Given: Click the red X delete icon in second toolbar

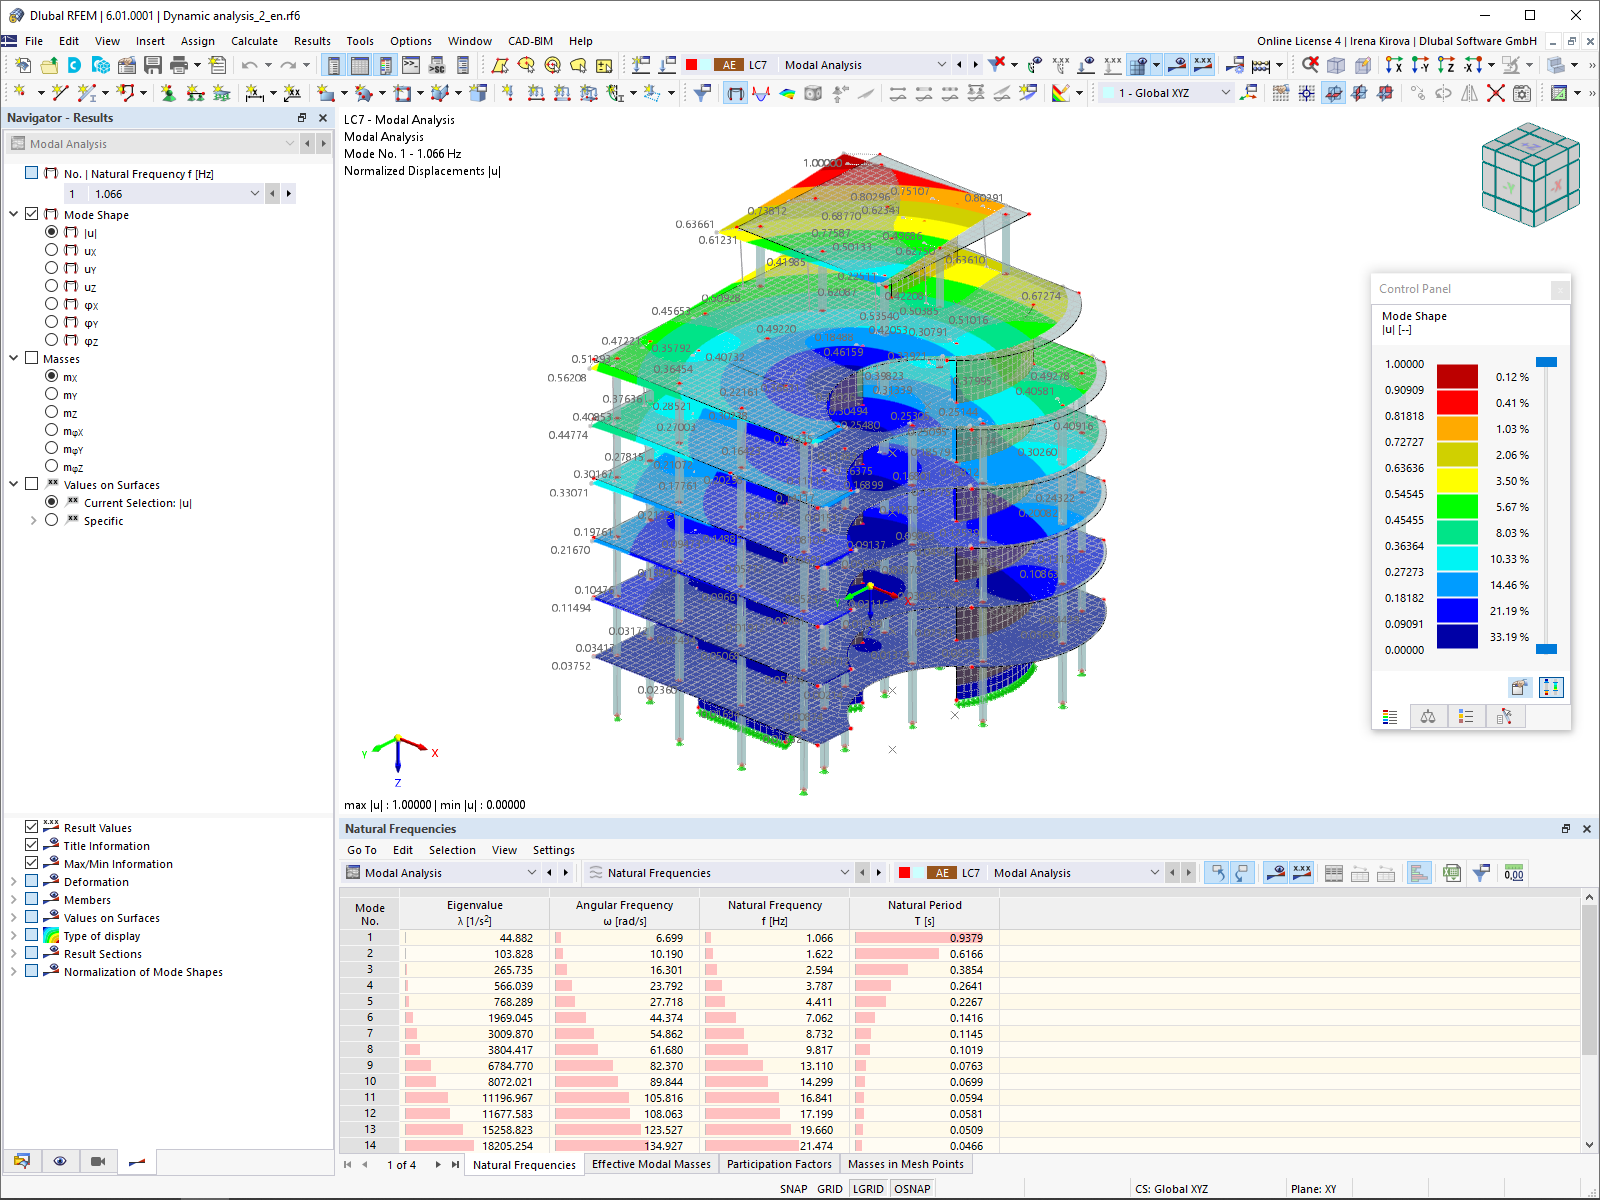Looking at the screenshot, I should [1496, 93].
